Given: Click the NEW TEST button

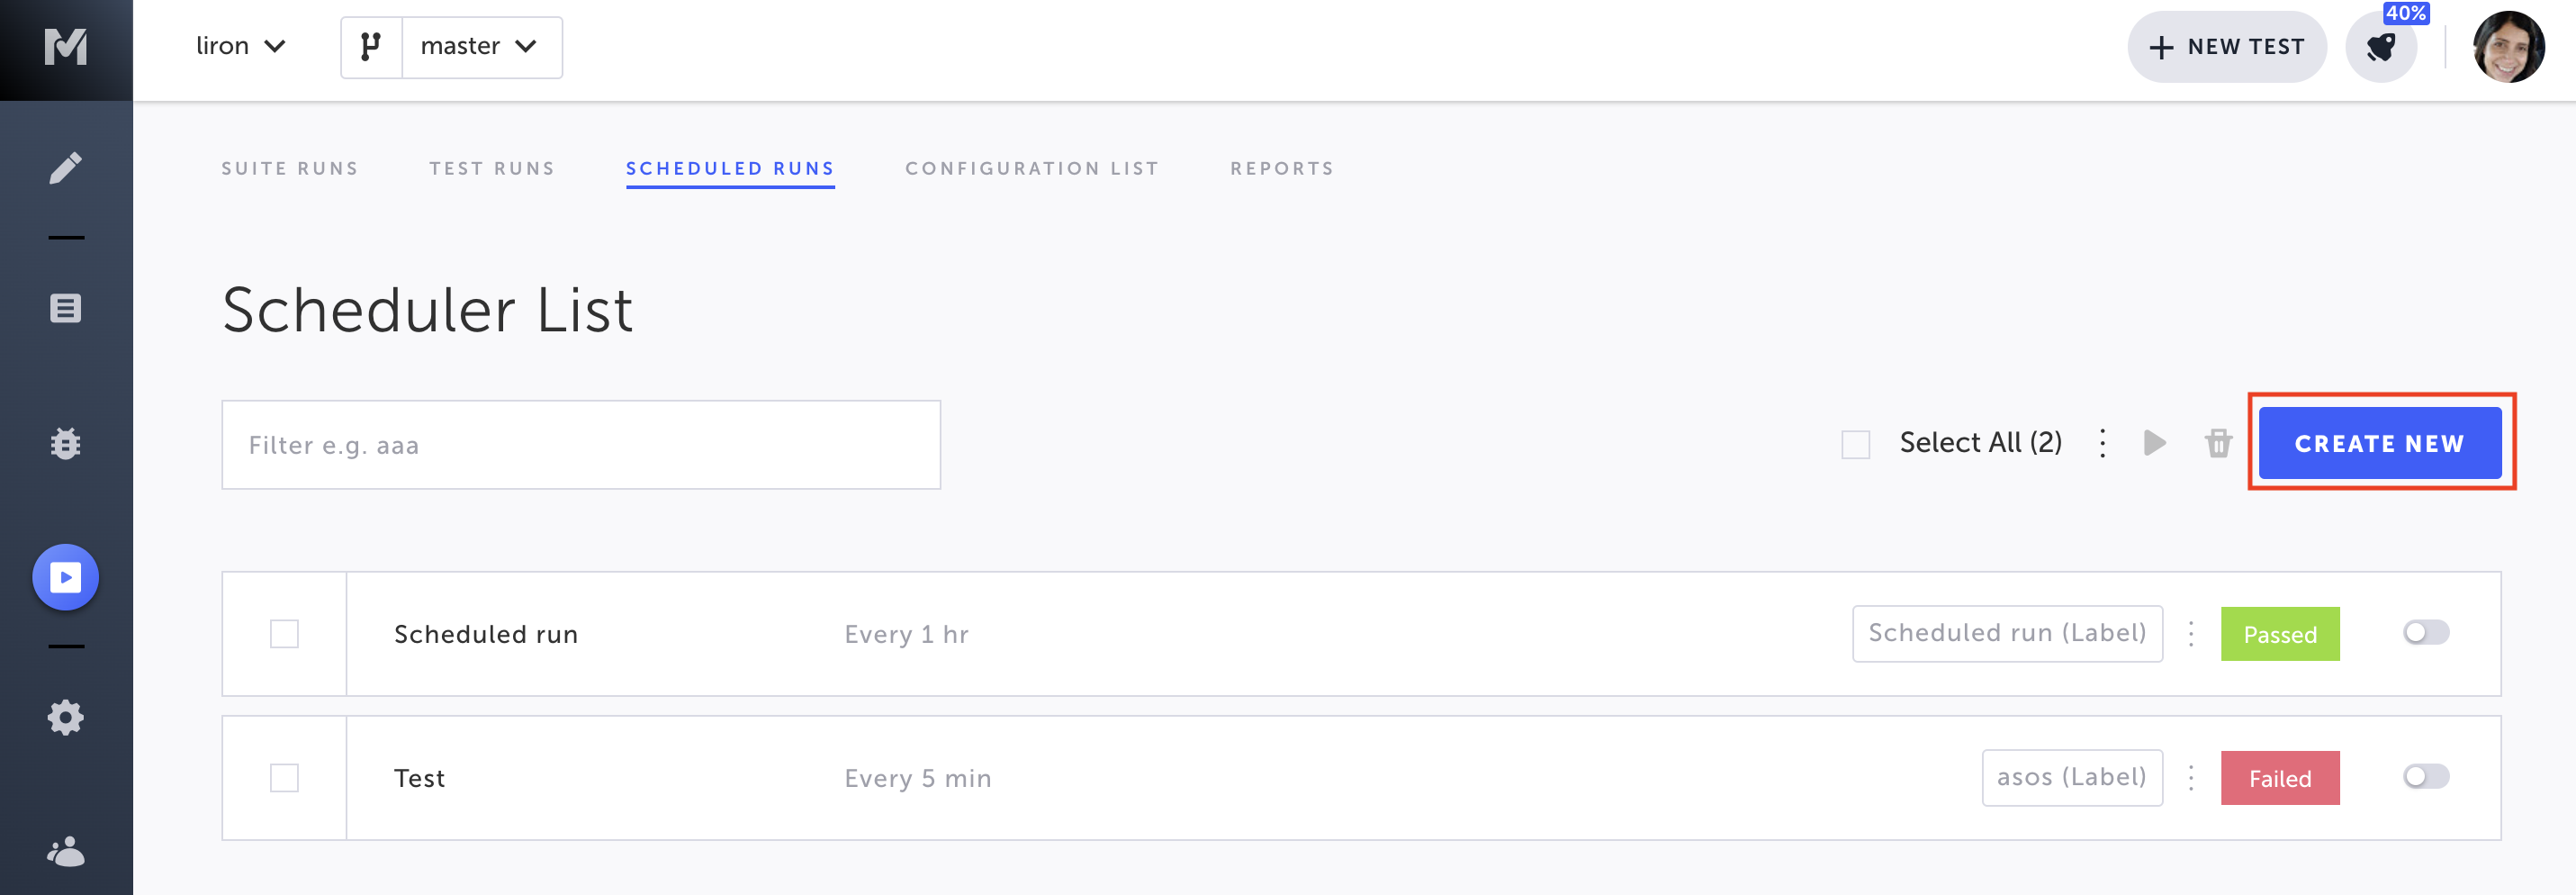Looking at the screenshot, I should (2226, 47).
